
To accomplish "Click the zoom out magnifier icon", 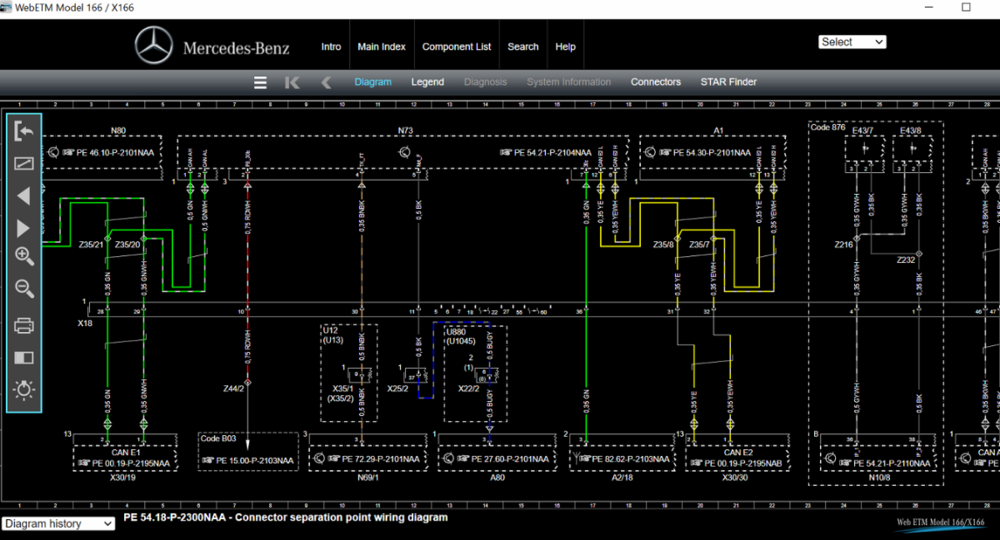I will click(24, 289).
